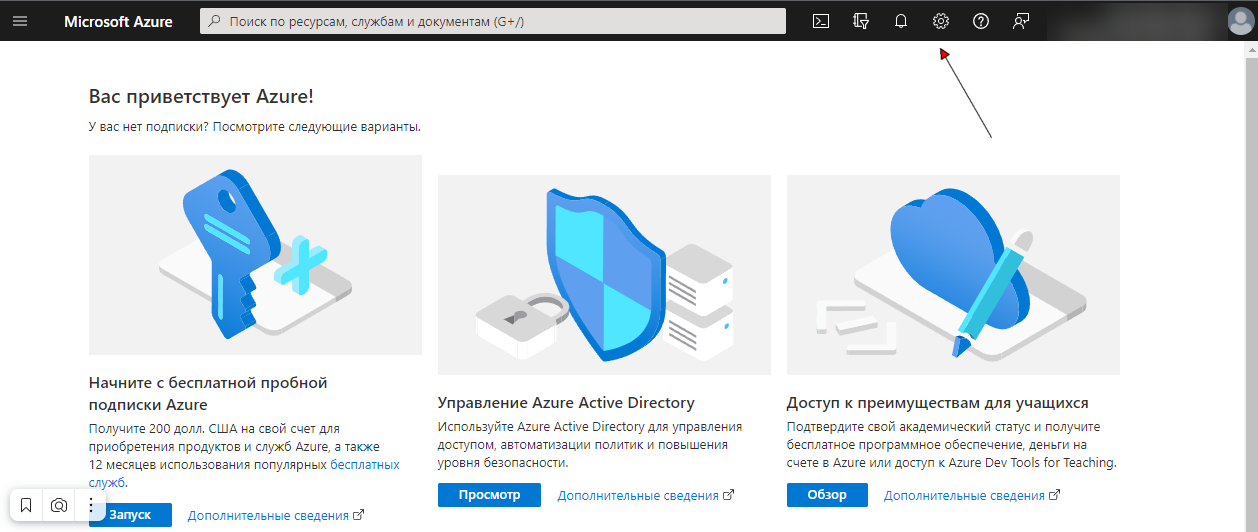The height and width of the screenshot is (532, 1258).
Task: Open the help question mark icon
Action: 981,21
